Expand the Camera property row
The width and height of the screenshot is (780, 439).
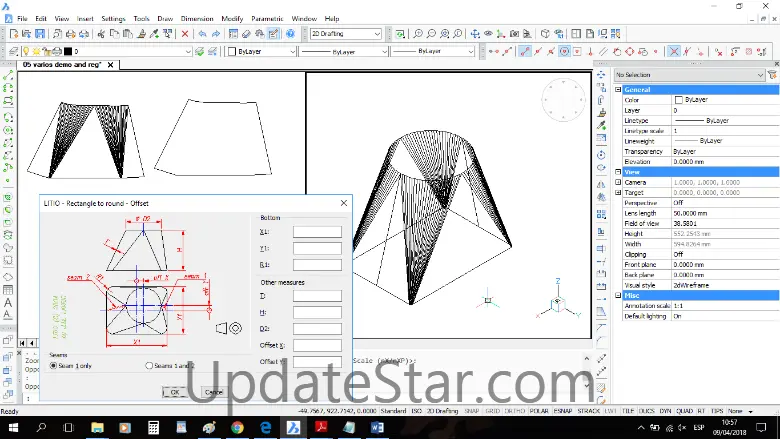click(x=618, y=182)
